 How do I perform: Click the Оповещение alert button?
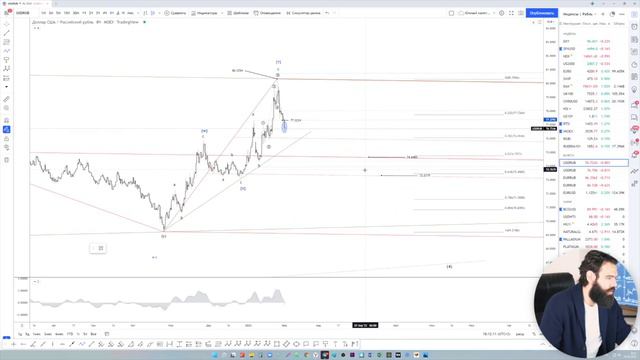[x=267, y=13]
